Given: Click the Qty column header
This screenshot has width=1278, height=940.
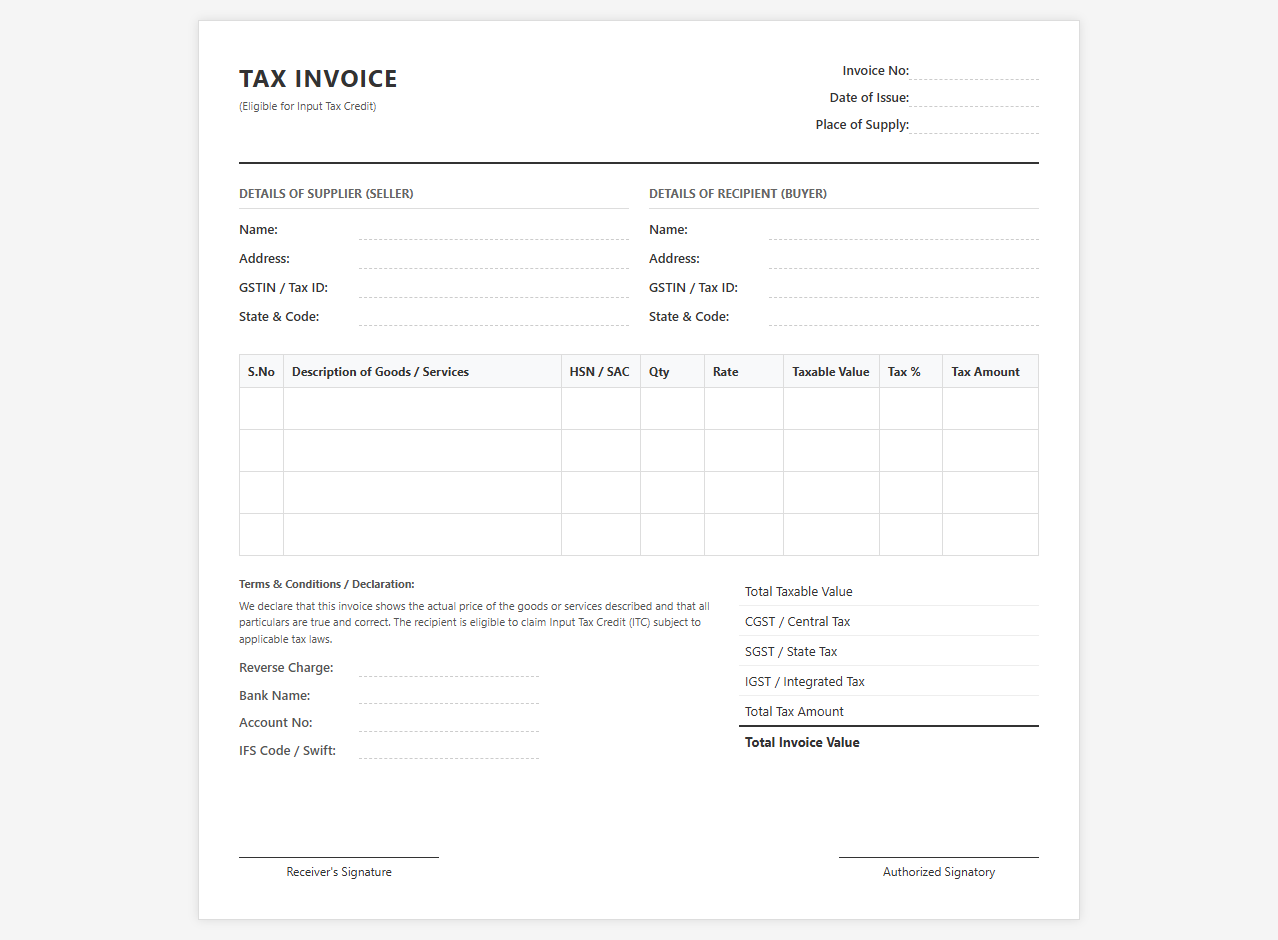Looking at the screenshot, I should [673, 372].
